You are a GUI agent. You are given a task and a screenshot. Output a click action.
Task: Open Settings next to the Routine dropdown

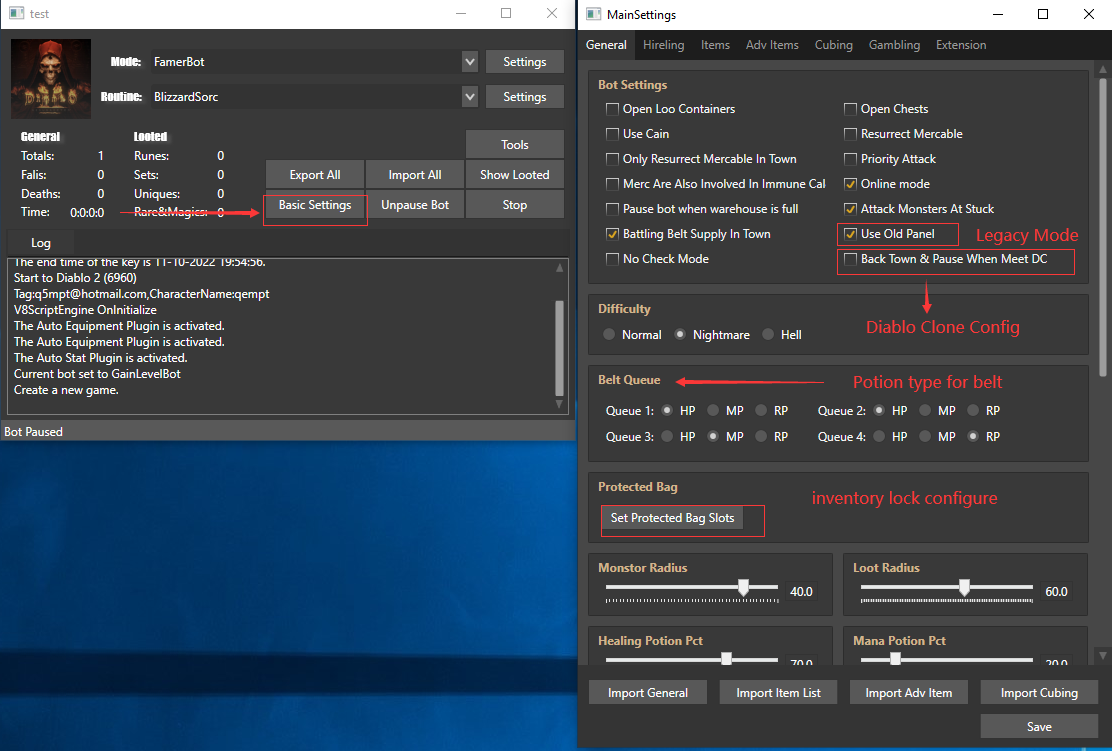click(525, 96)
